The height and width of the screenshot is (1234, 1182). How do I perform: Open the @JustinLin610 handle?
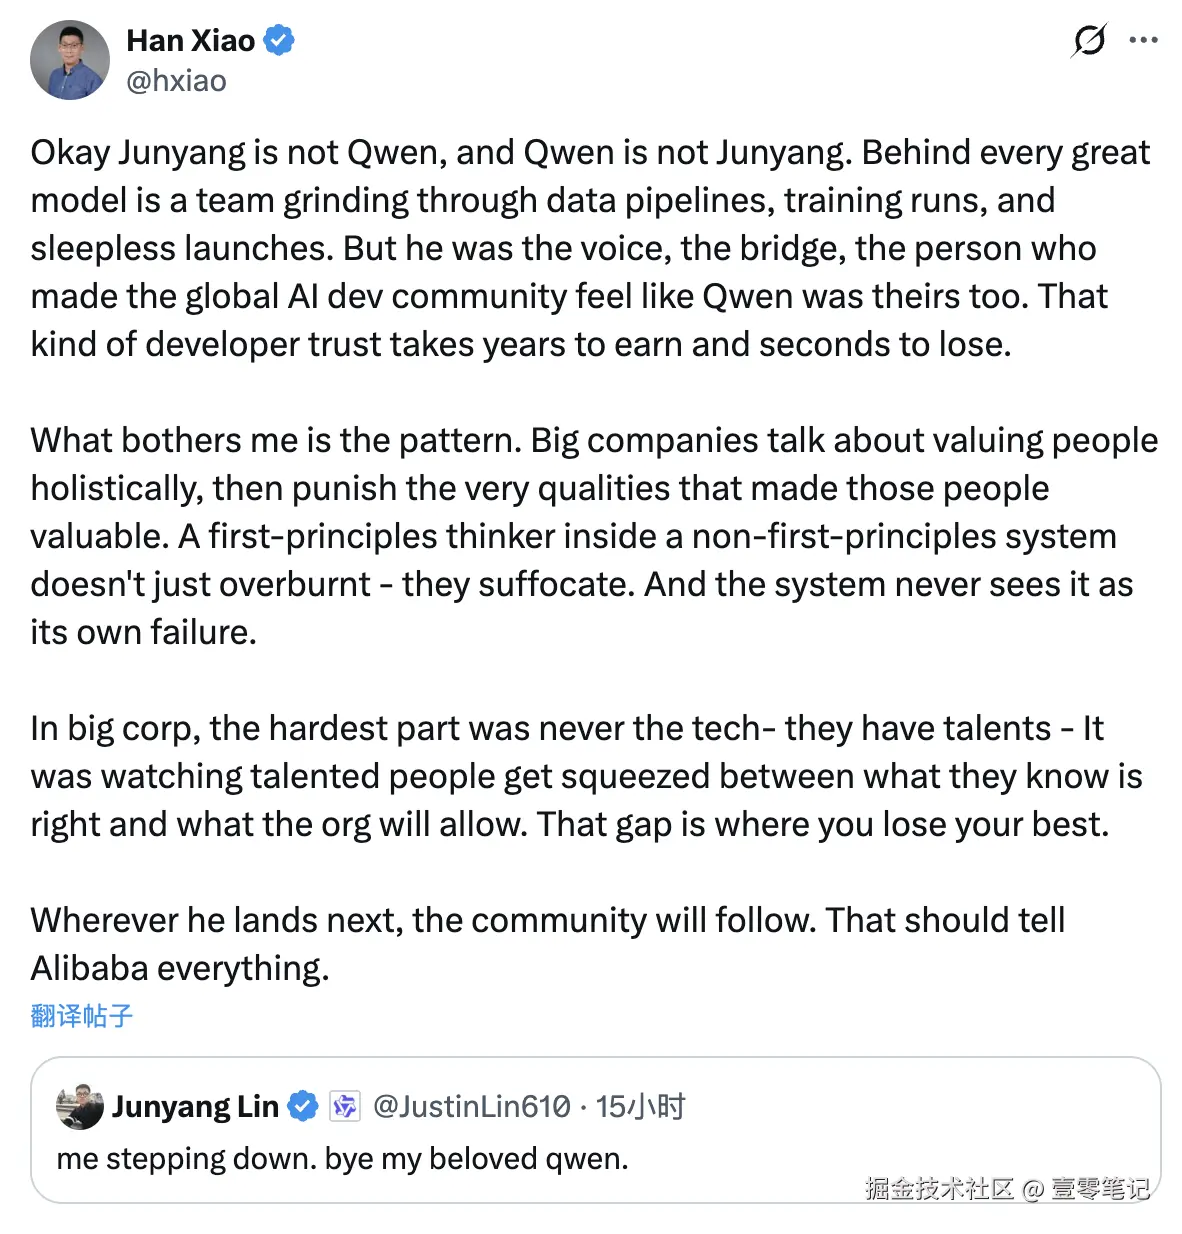click(471, 1106)
